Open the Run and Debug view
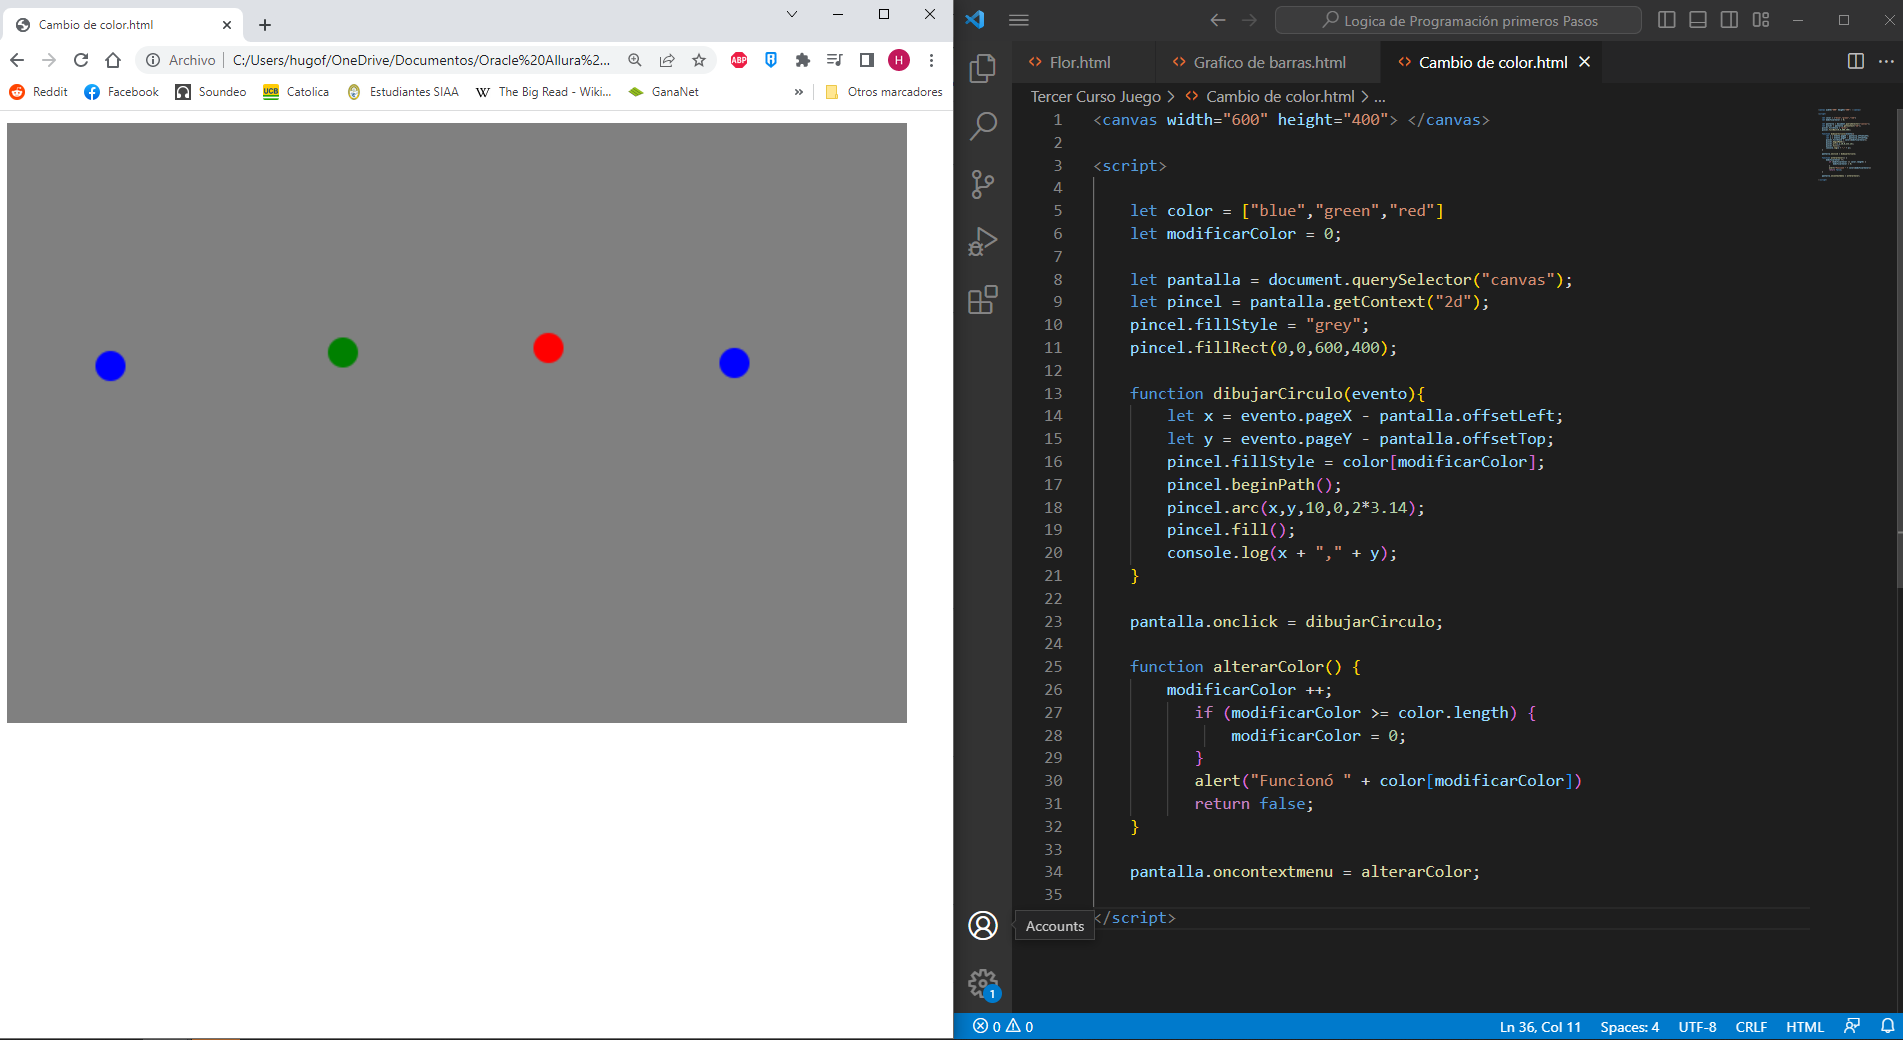Viewport: 1903px width, 1040px height. (x=983, y=242)
